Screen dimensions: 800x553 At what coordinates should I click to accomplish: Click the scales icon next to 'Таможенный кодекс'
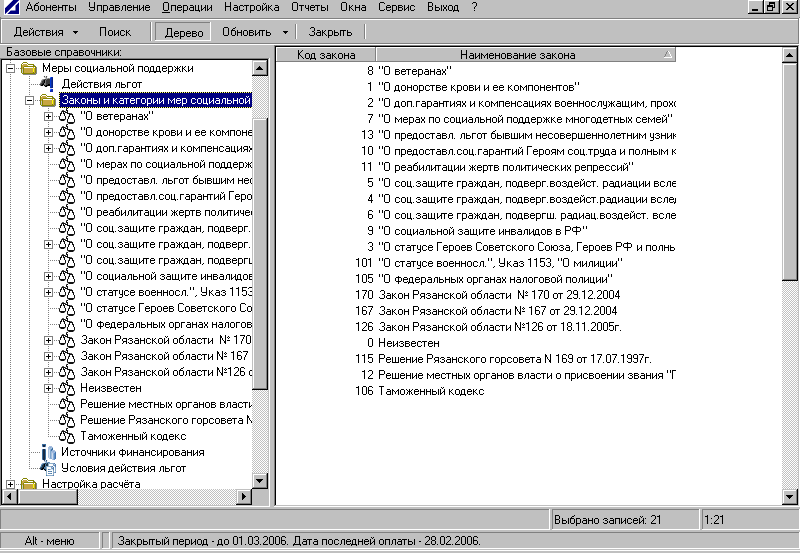68,436
